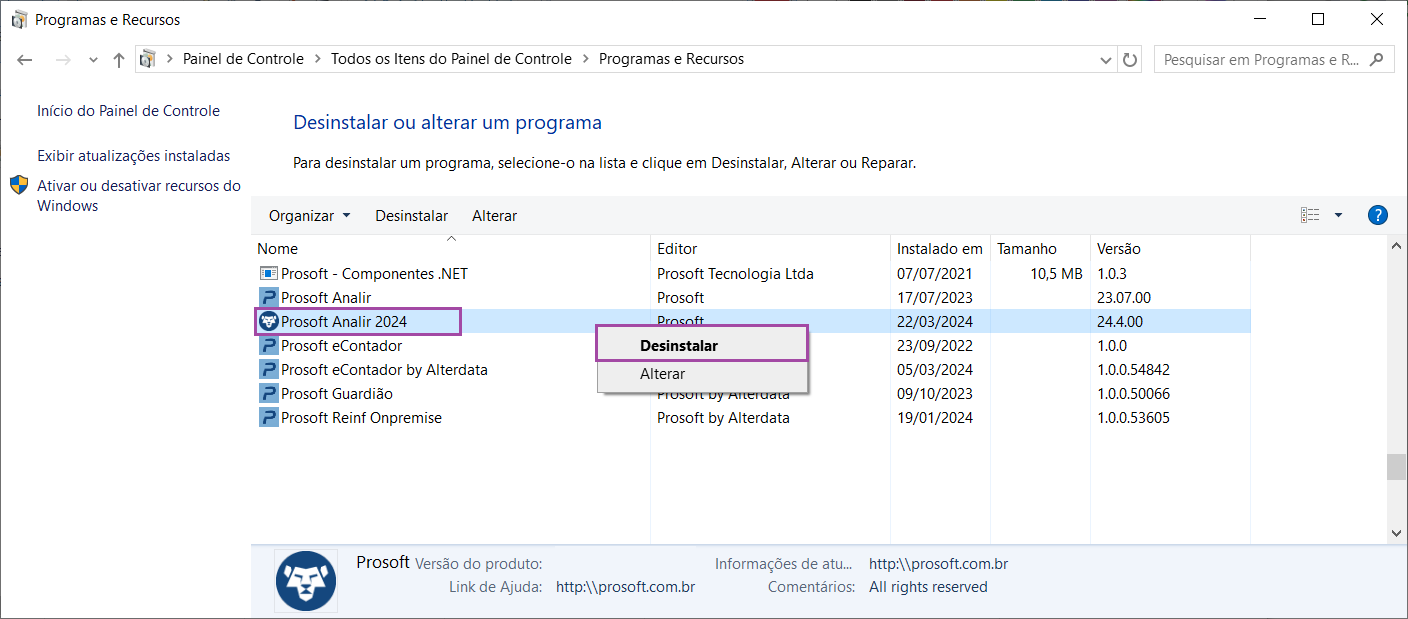Click the icon beside Prosoft Analir 23.07.00 entry
The image size is (1408, 619).
[x=268, y=298]
